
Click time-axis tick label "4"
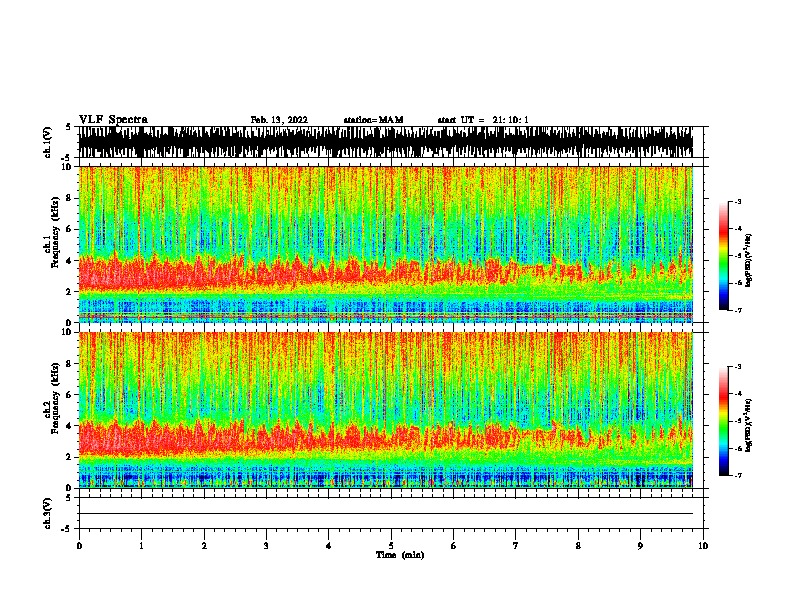[329, 546]
